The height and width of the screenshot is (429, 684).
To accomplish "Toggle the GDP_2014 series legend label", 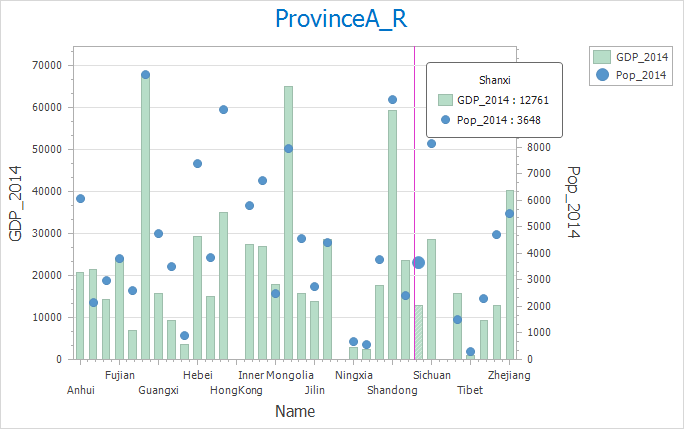I will [x=642, y=56].
